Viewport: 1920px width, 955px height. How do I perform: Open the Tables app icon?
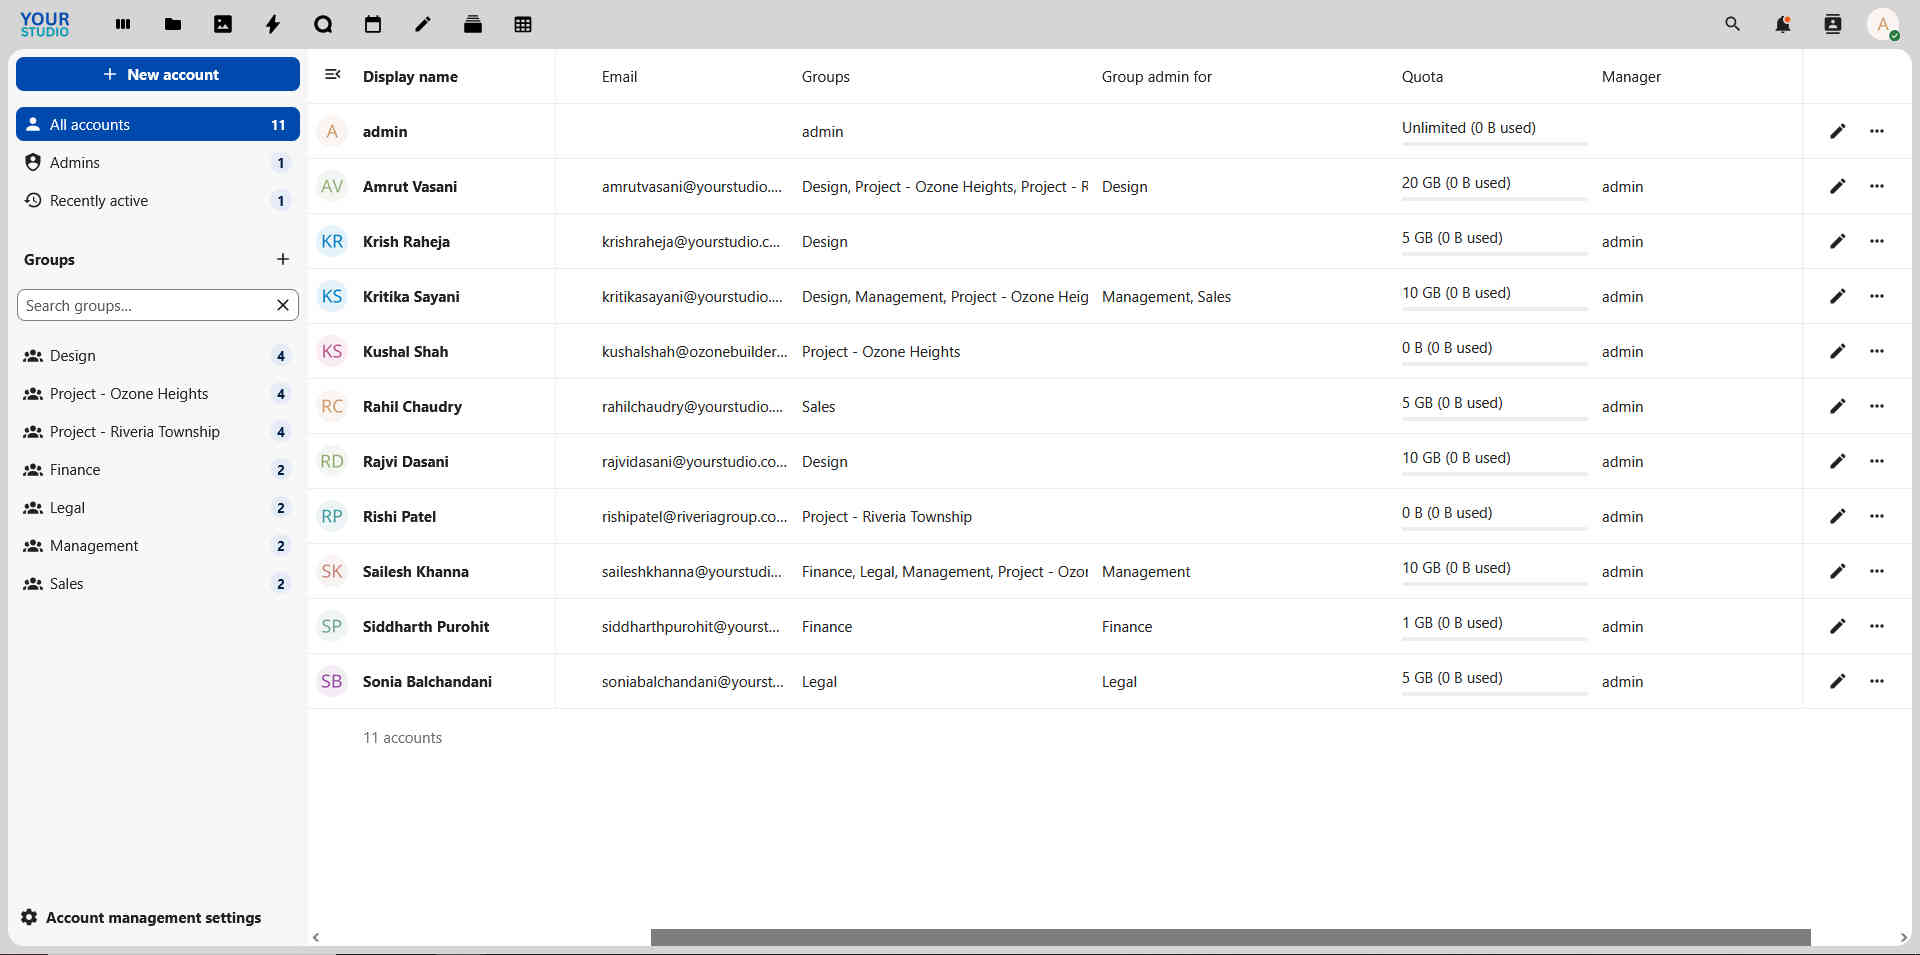[523, 24]
